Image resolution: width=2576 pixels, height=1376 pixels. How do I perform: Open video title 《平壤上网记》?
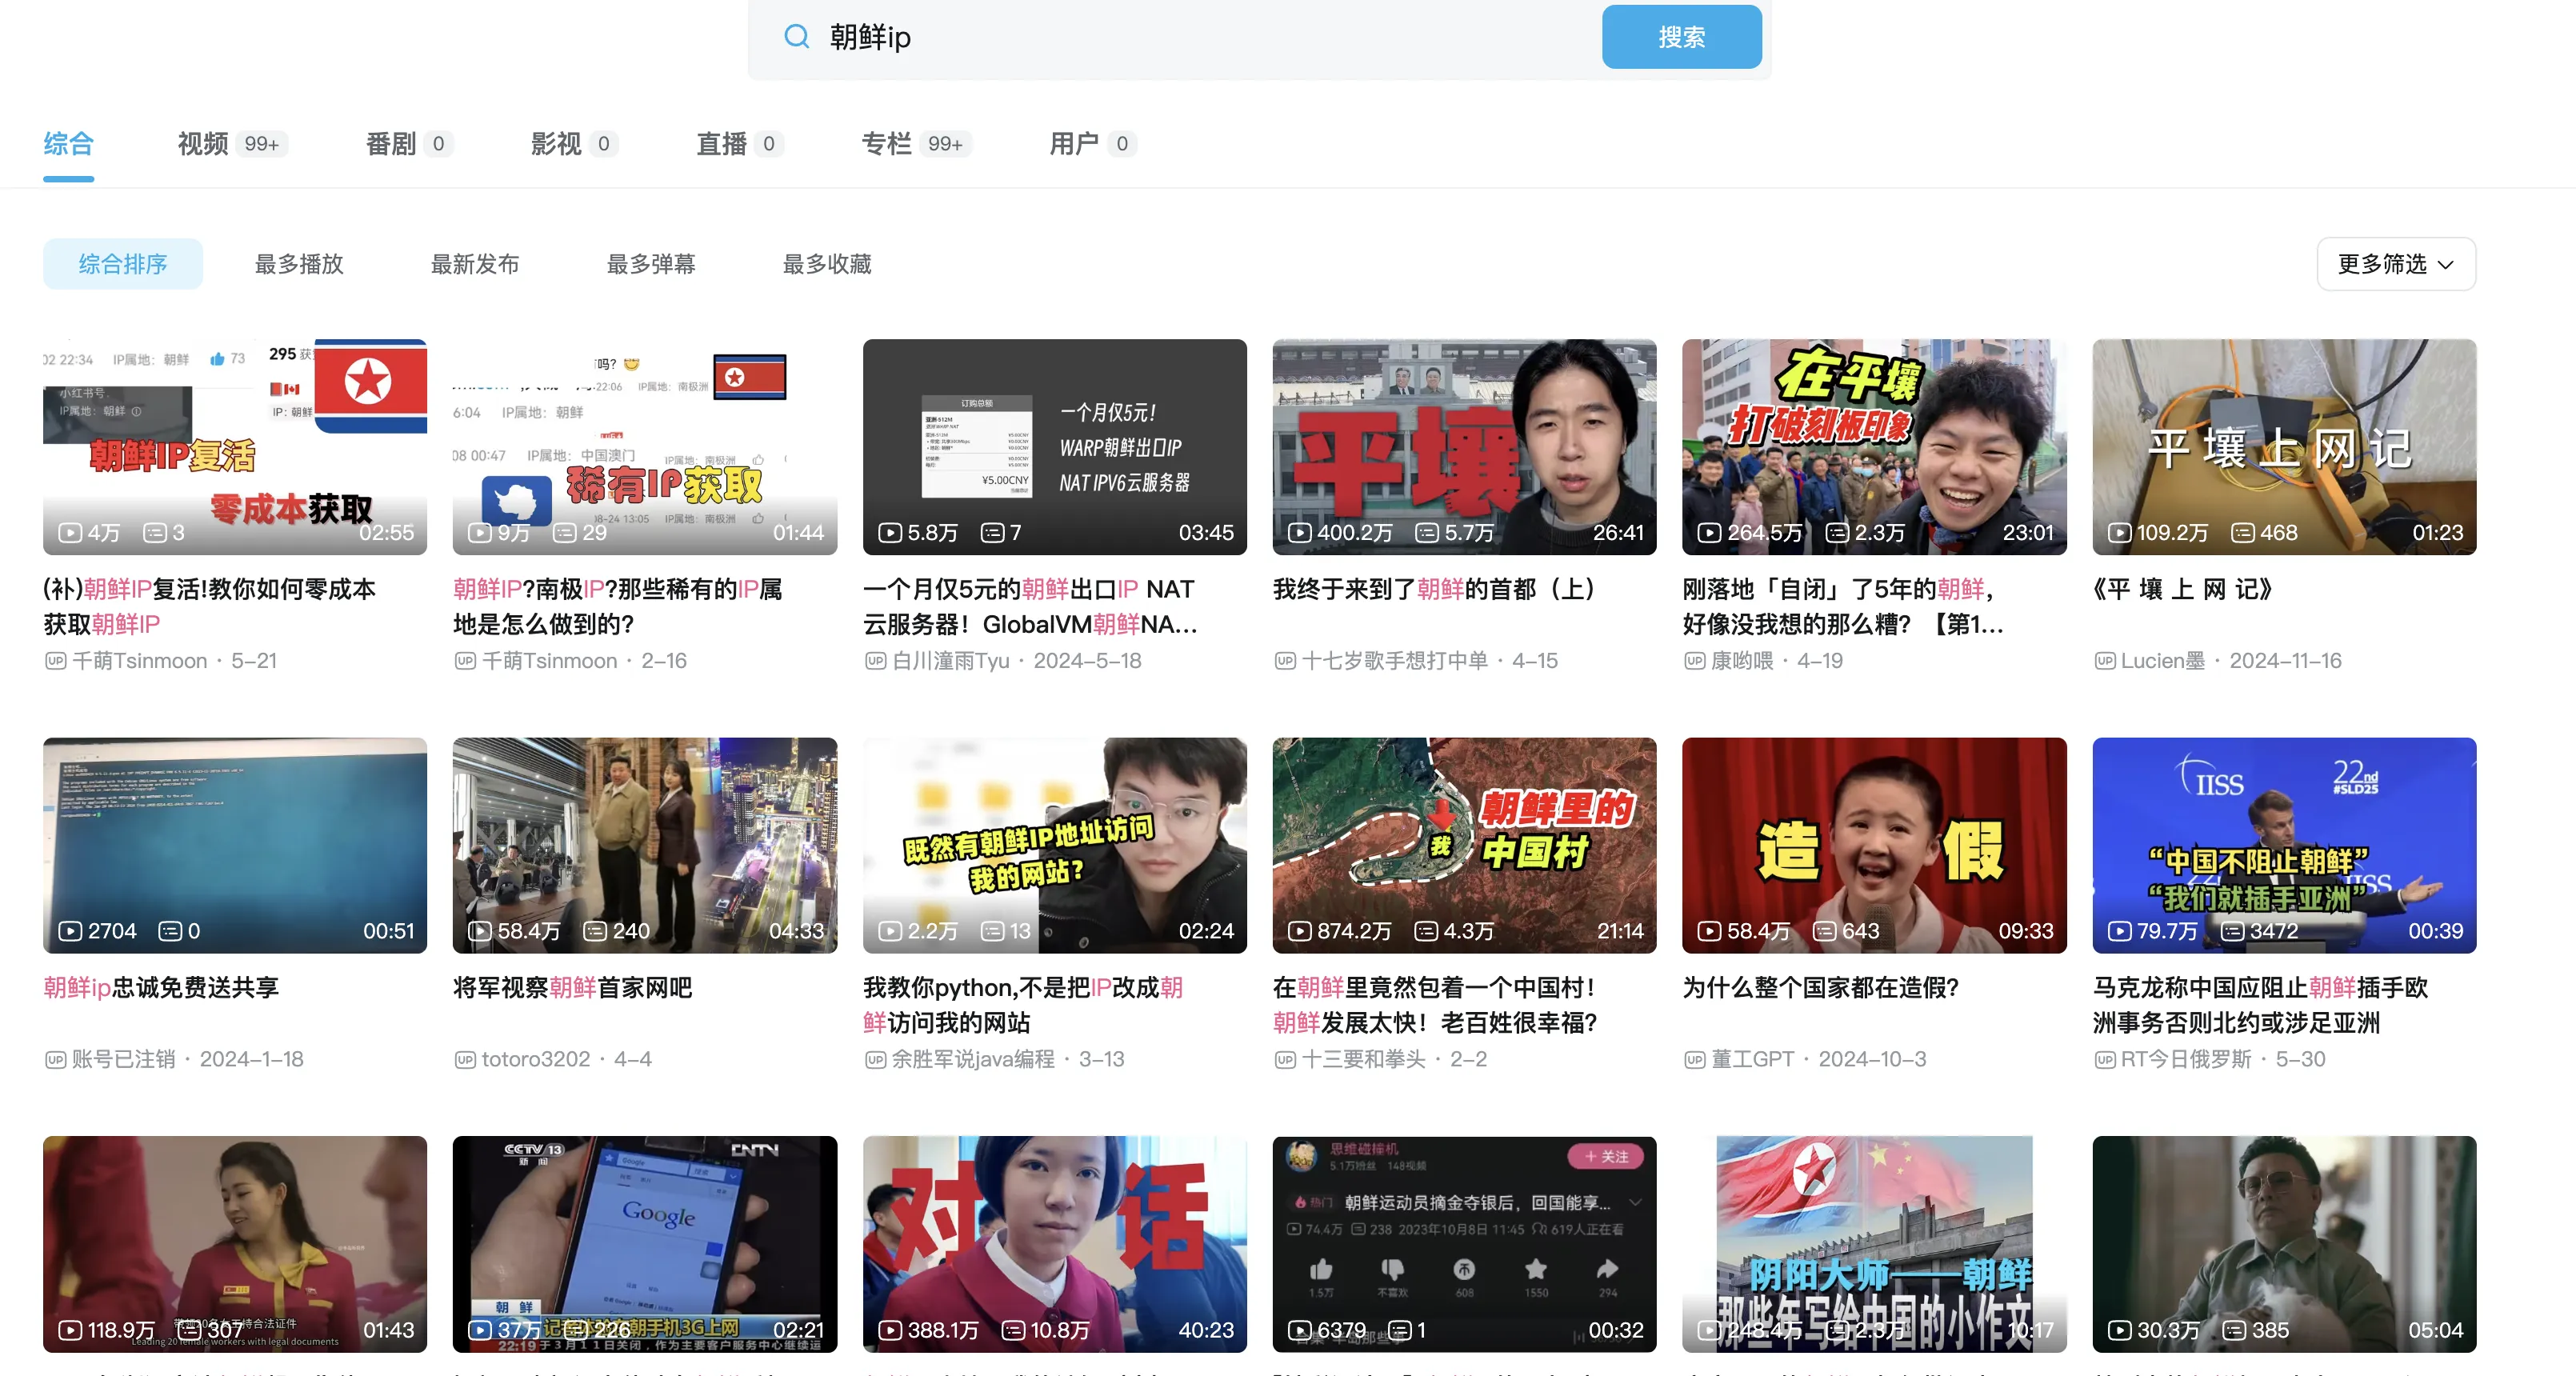(x=2183, y=589)
